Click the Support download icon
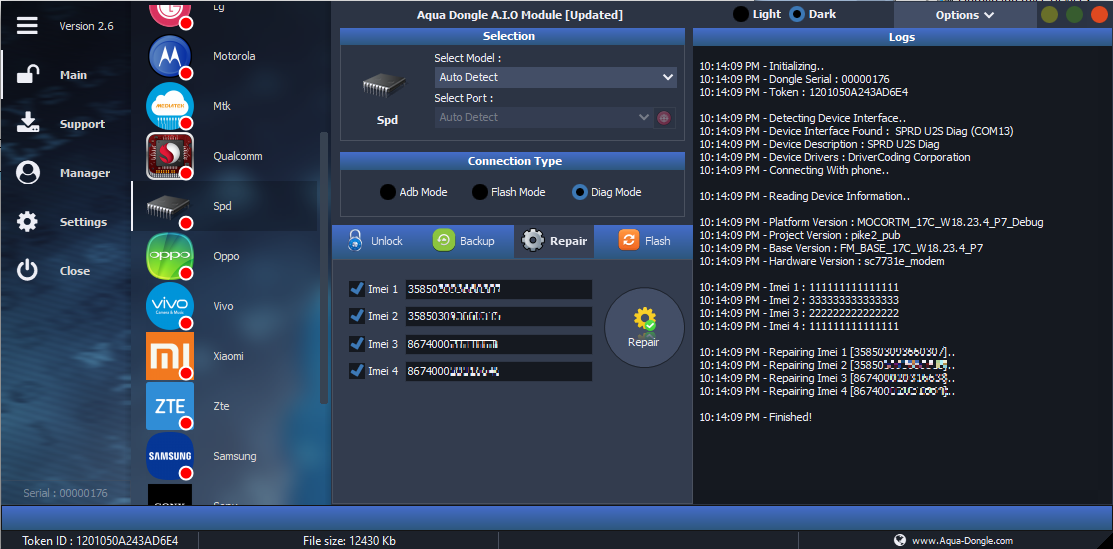 point(28,123)
